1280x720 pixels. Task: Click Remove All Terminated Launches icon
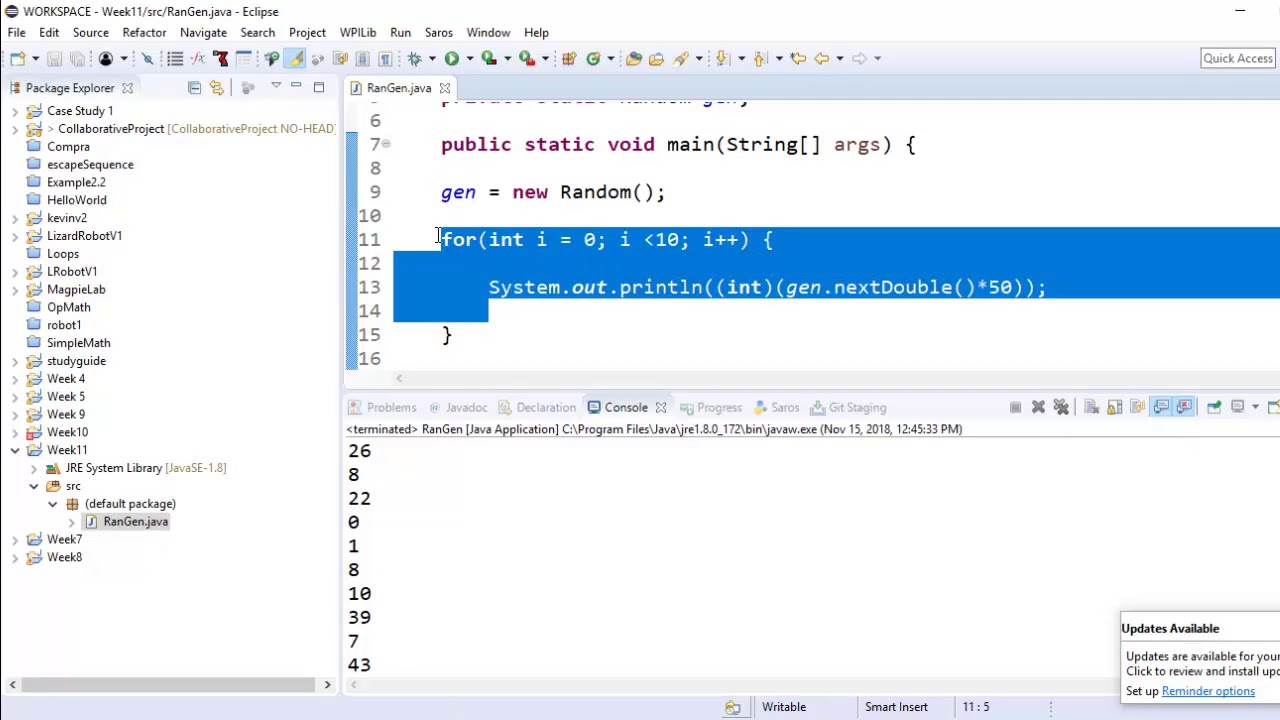click(x=1061, y=407)
